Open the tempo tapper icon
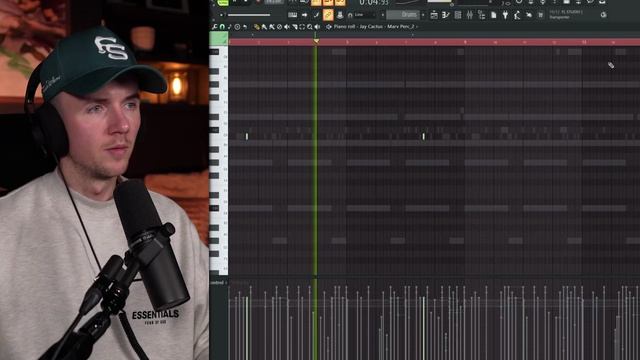Viewport: 640px width, 360px height. 517,15
